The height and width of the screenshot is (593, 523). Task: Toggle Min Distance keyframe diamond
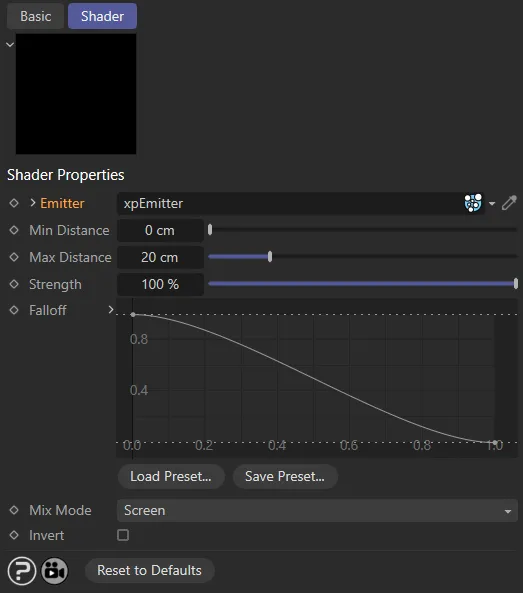point(14,230)
